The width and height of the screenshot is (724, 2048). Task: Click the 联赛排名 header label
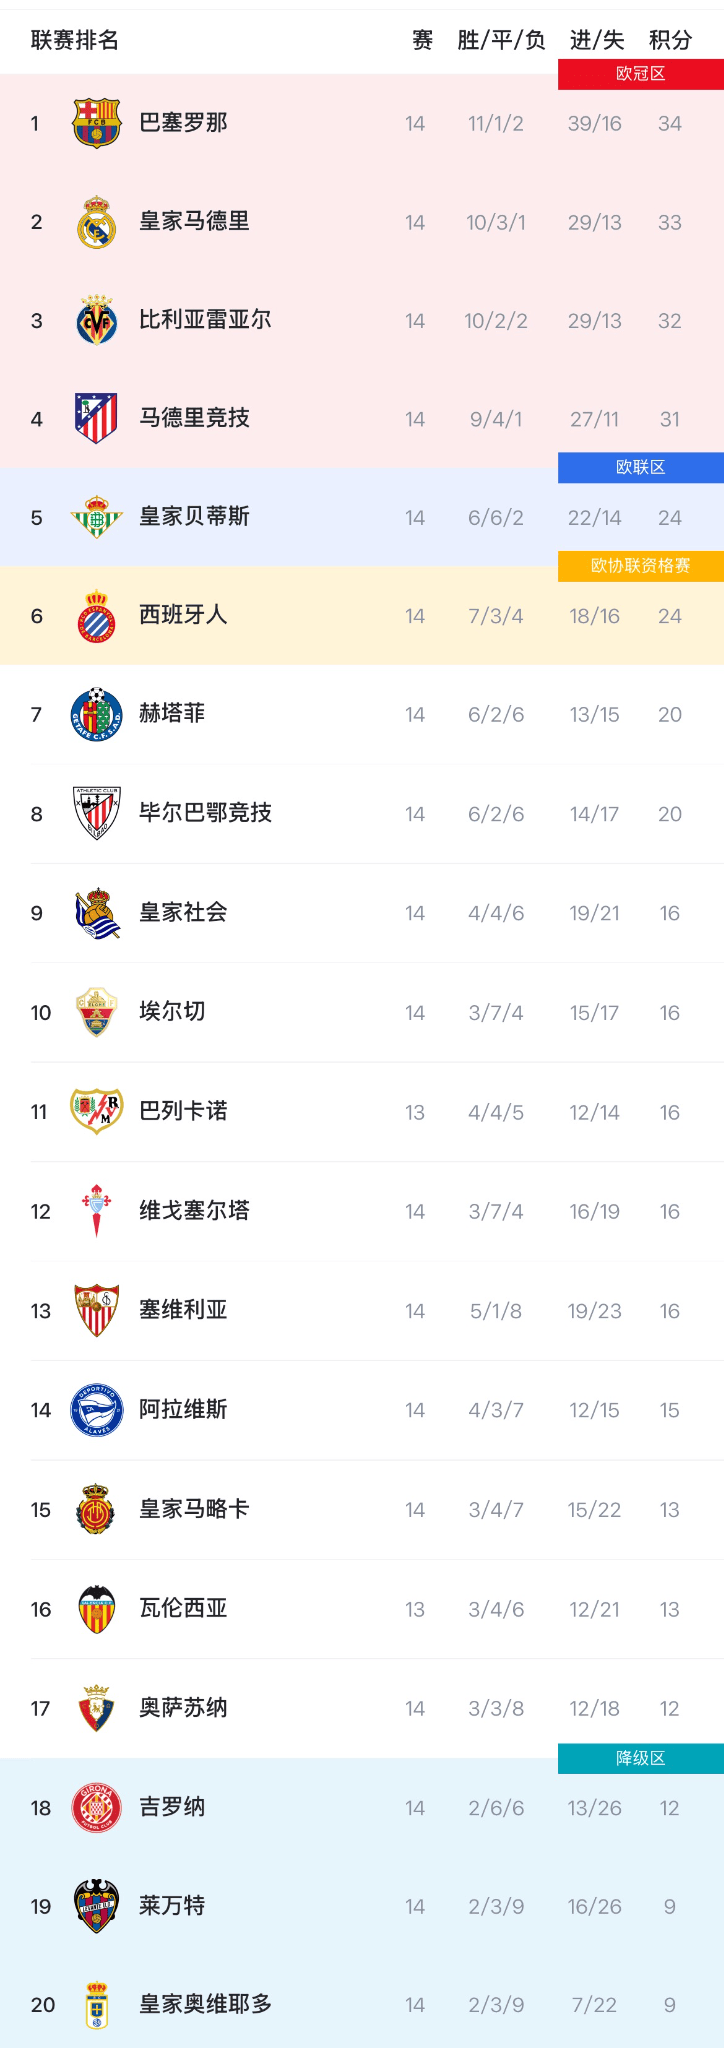[75, 40]
